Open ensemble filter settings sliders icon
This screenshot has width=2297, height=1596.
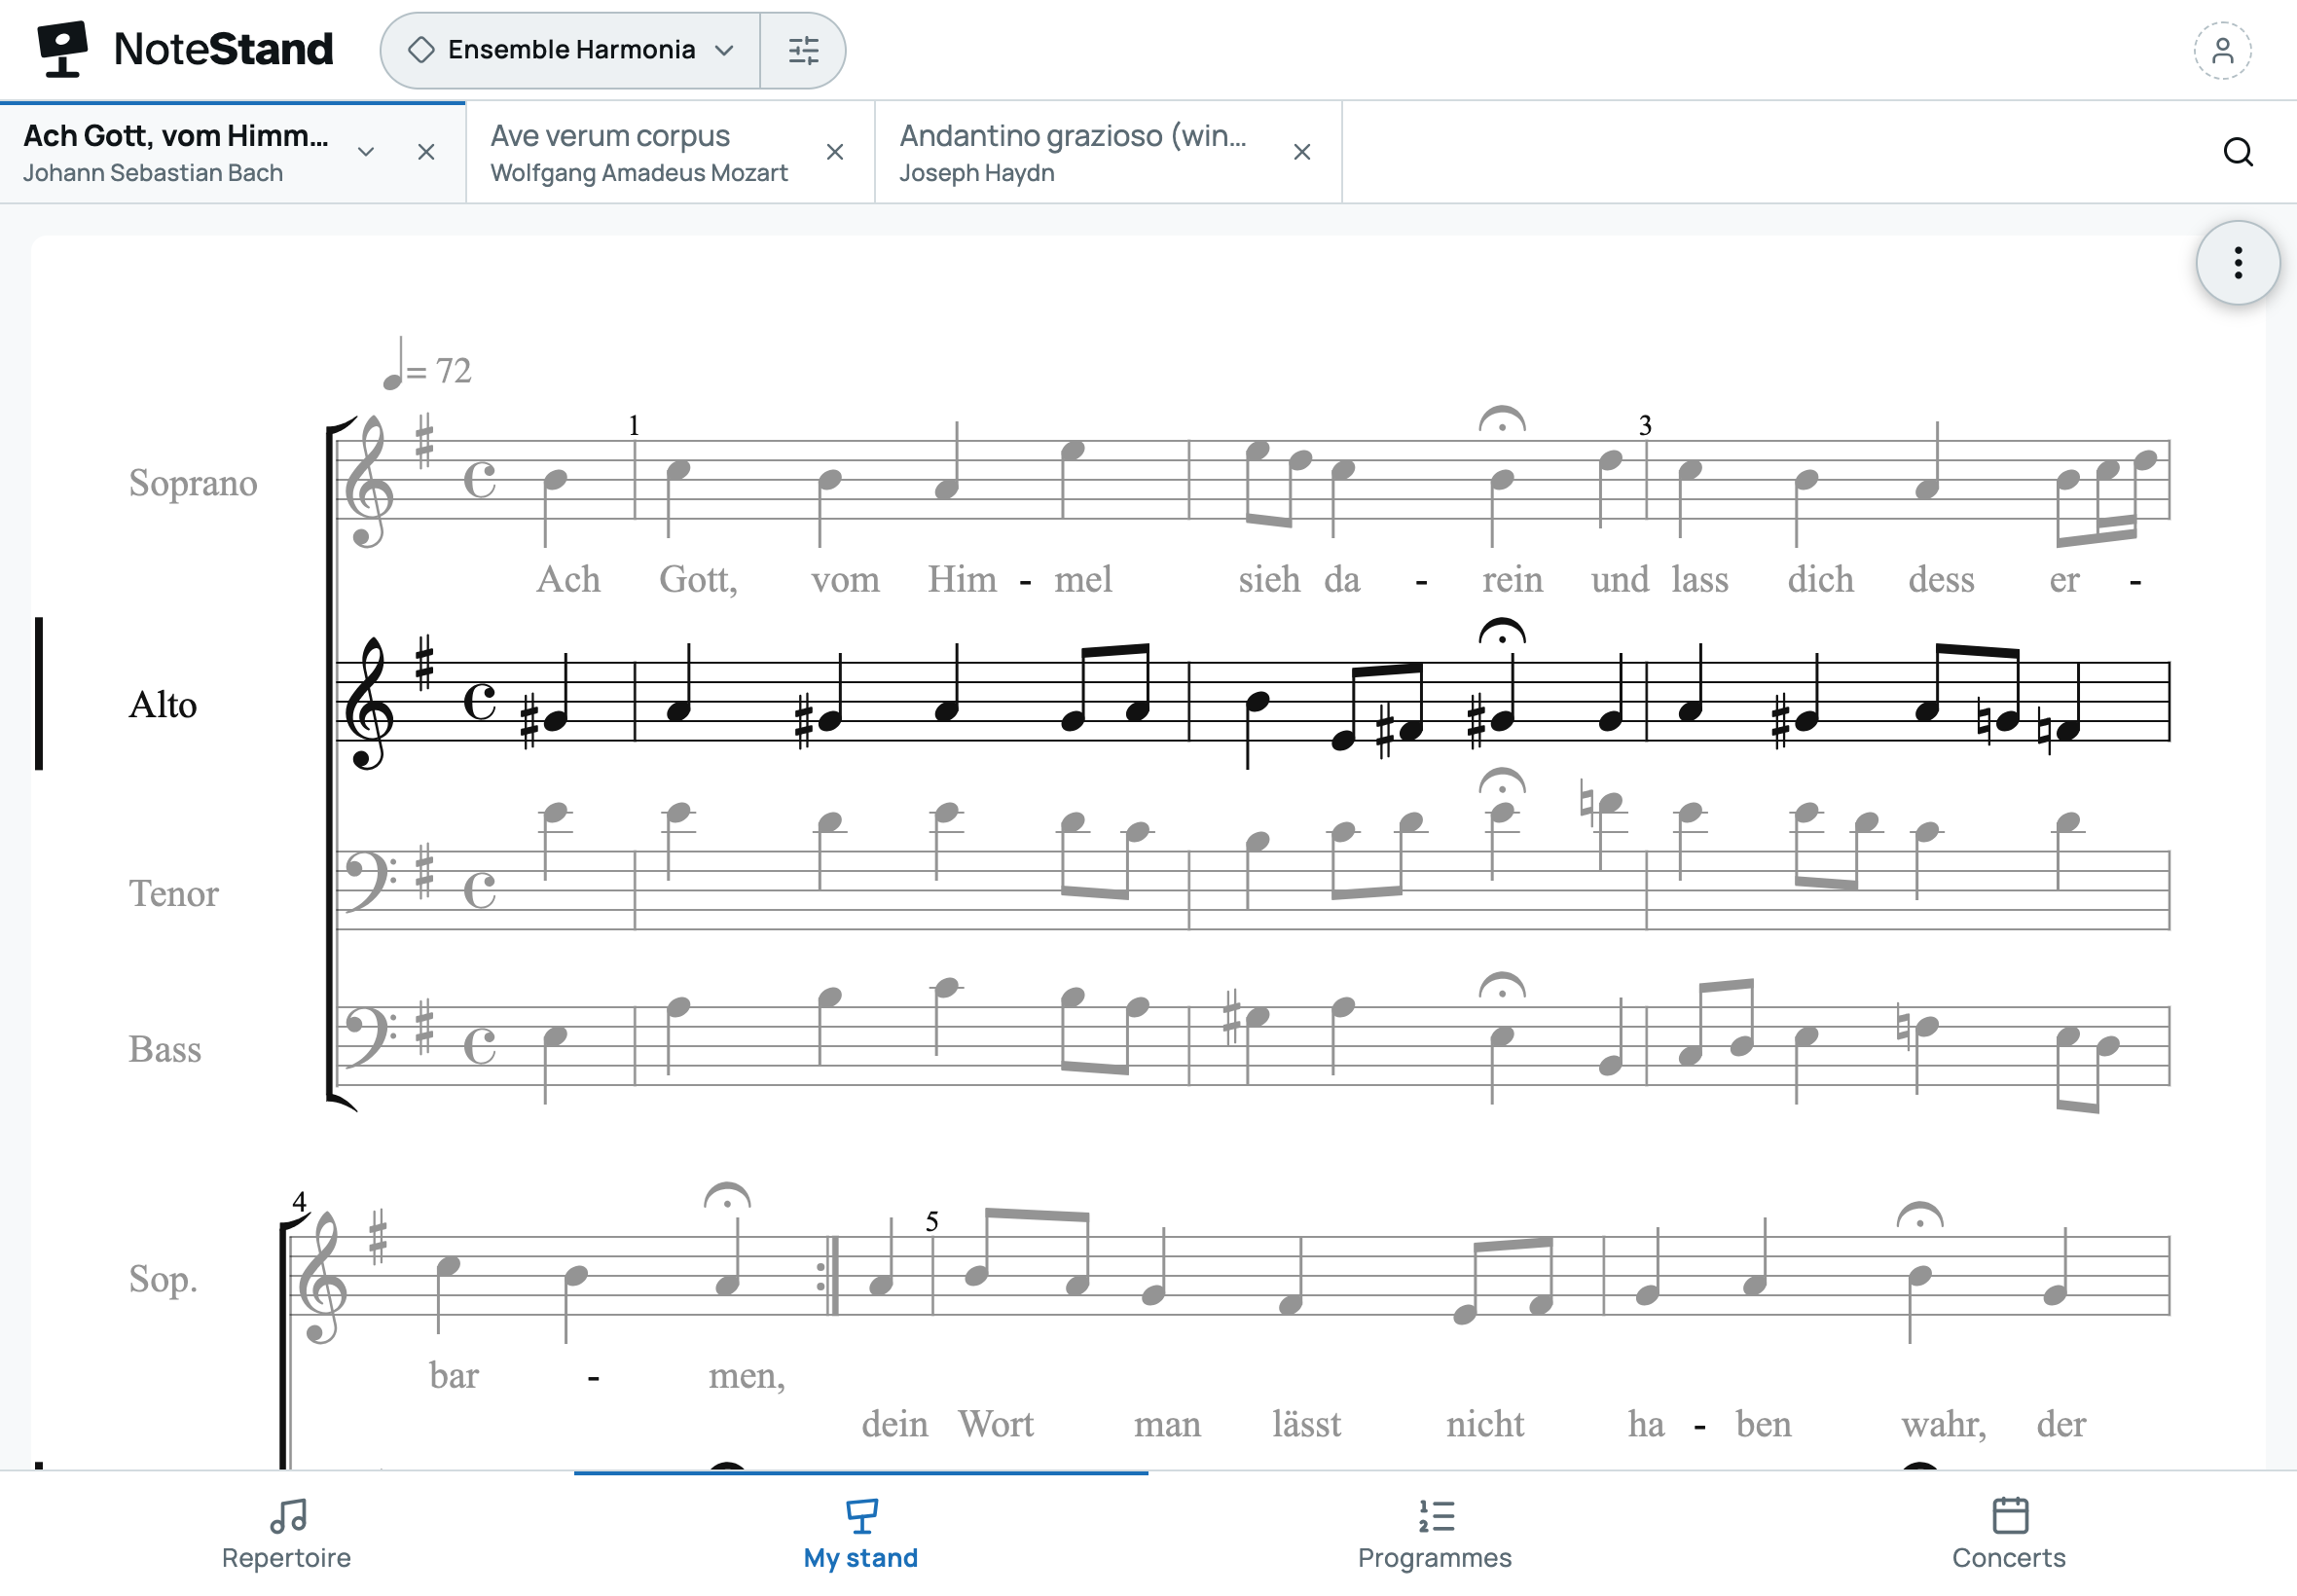click(x=803, y=50)
